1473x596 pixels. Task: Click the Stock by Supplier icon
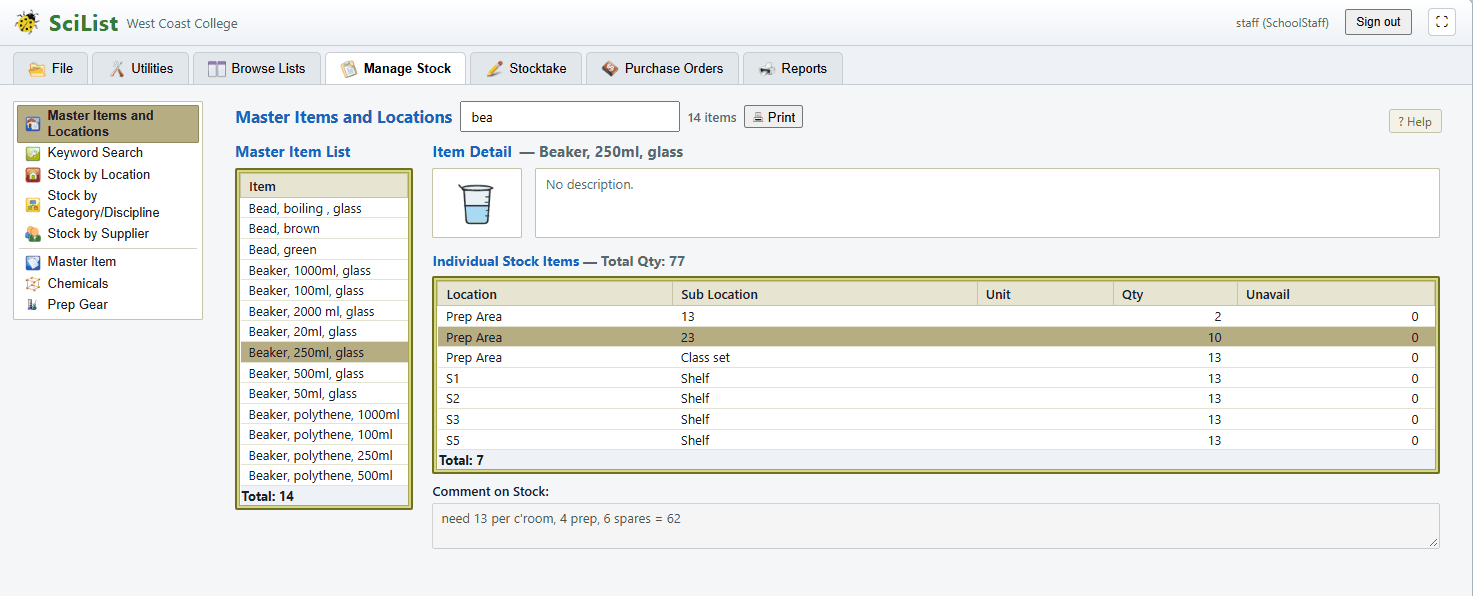[x=33, y=234]
